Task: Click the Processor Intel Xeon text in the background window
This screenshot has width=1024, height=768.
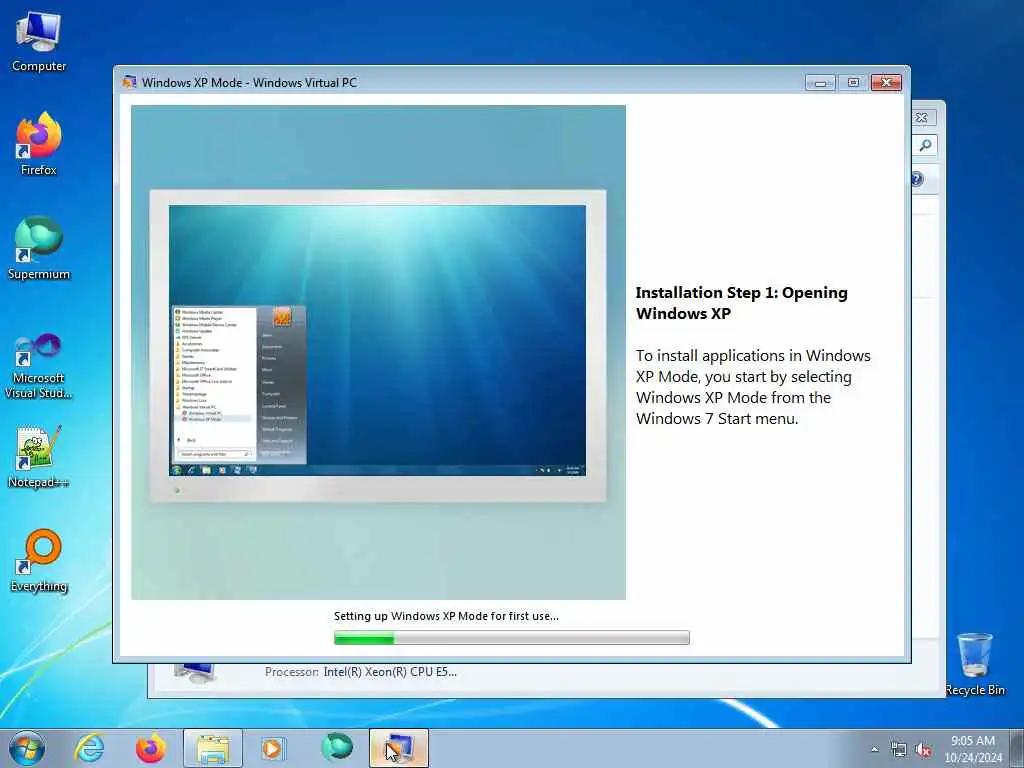Action: click(x=361, y=671)
